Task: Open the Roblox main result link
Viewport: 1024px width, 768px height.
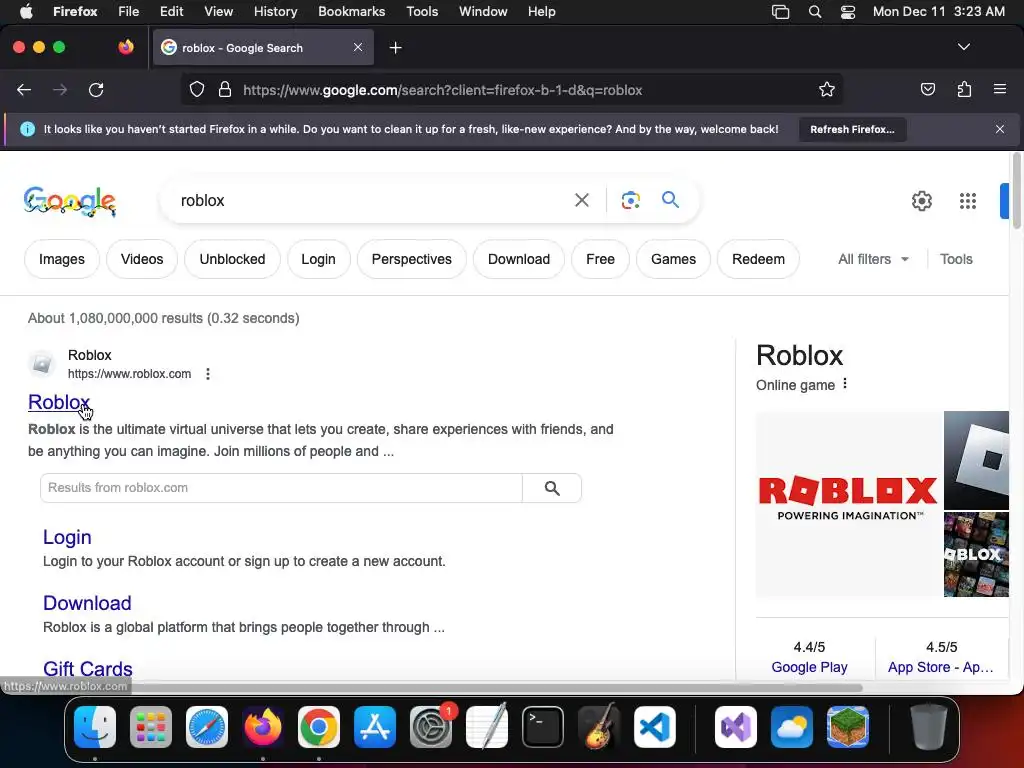Action: [59, 402]
